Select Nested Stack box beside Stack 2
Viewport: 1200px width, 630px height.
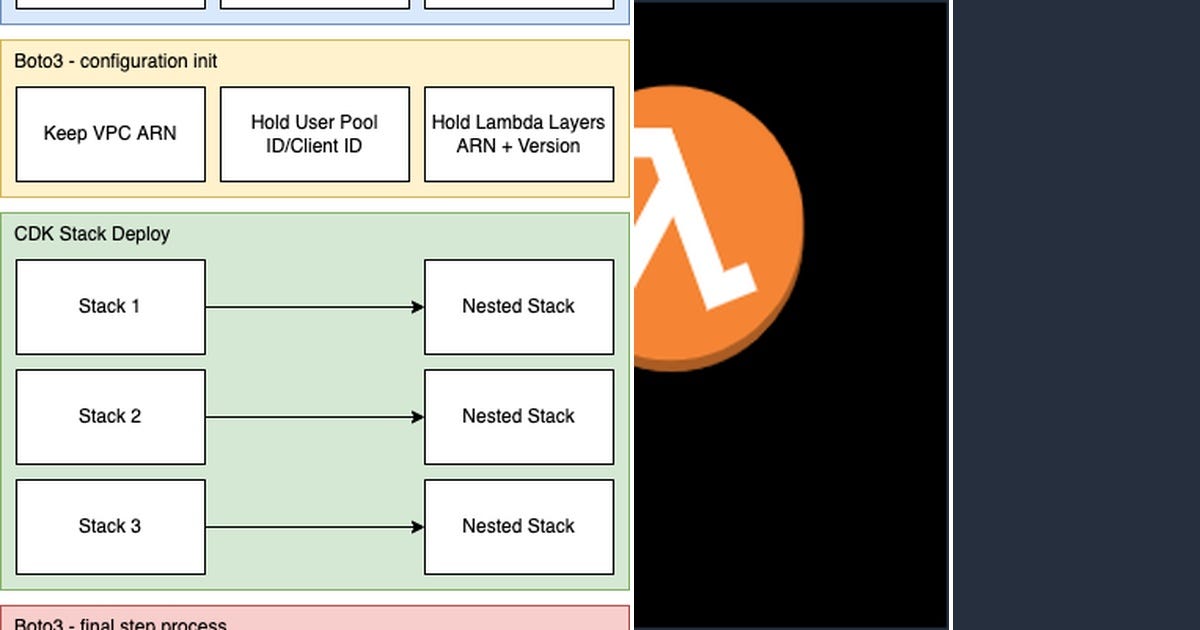[519, 417]
